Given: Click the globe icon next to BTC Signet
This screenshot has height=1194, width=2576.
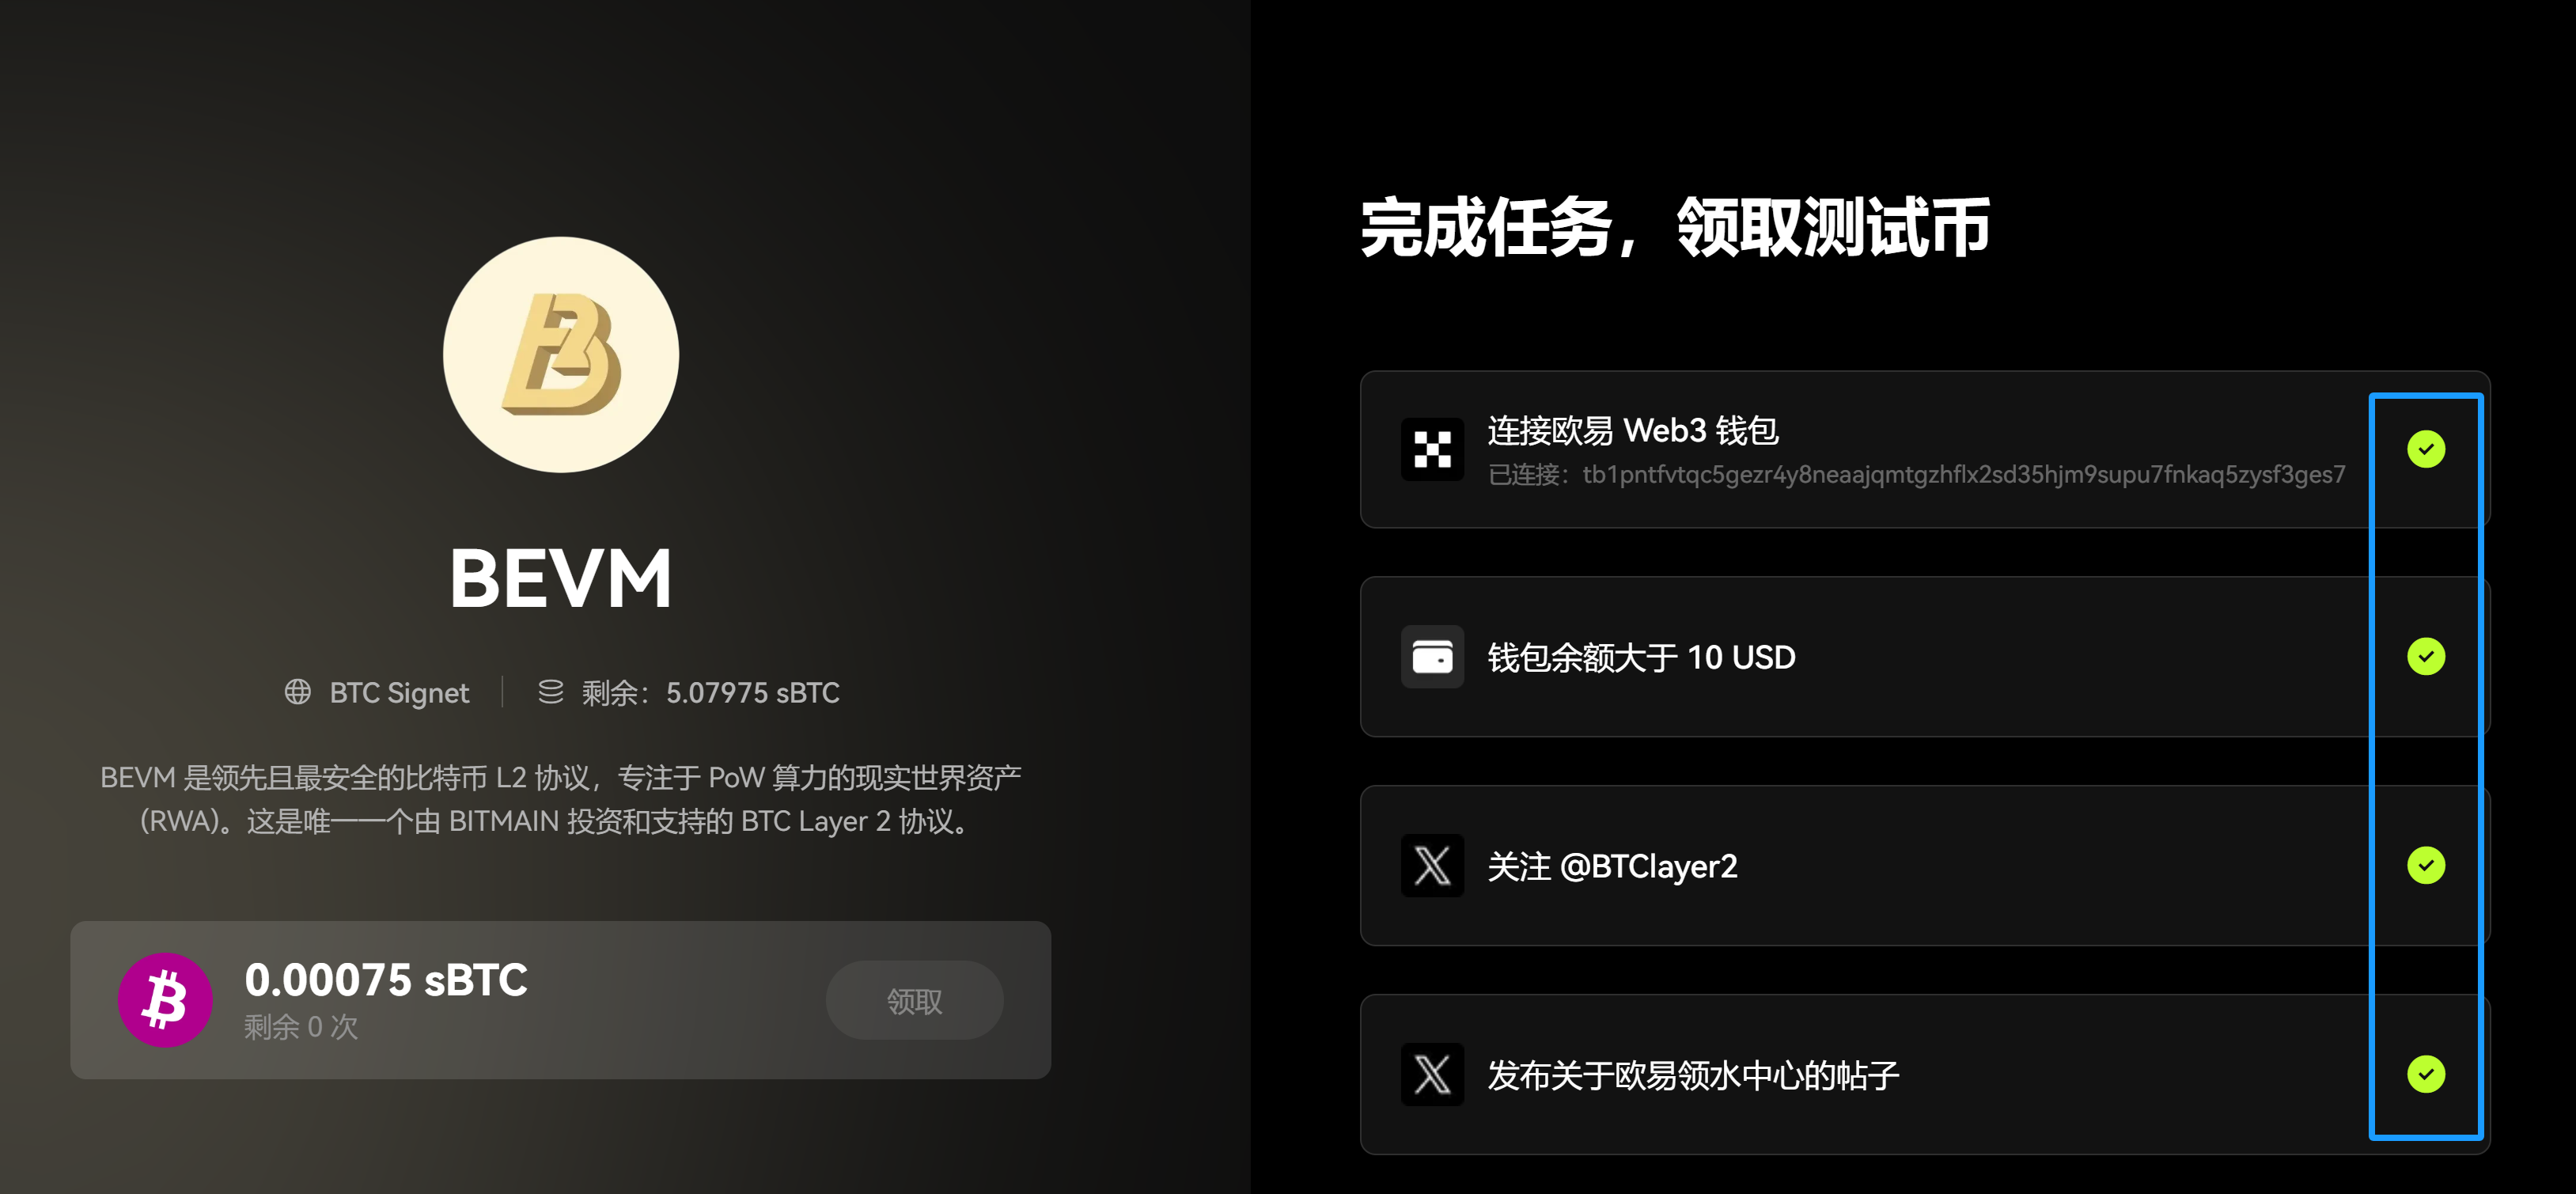Looking at the screenshot, I should coord(298,692).
